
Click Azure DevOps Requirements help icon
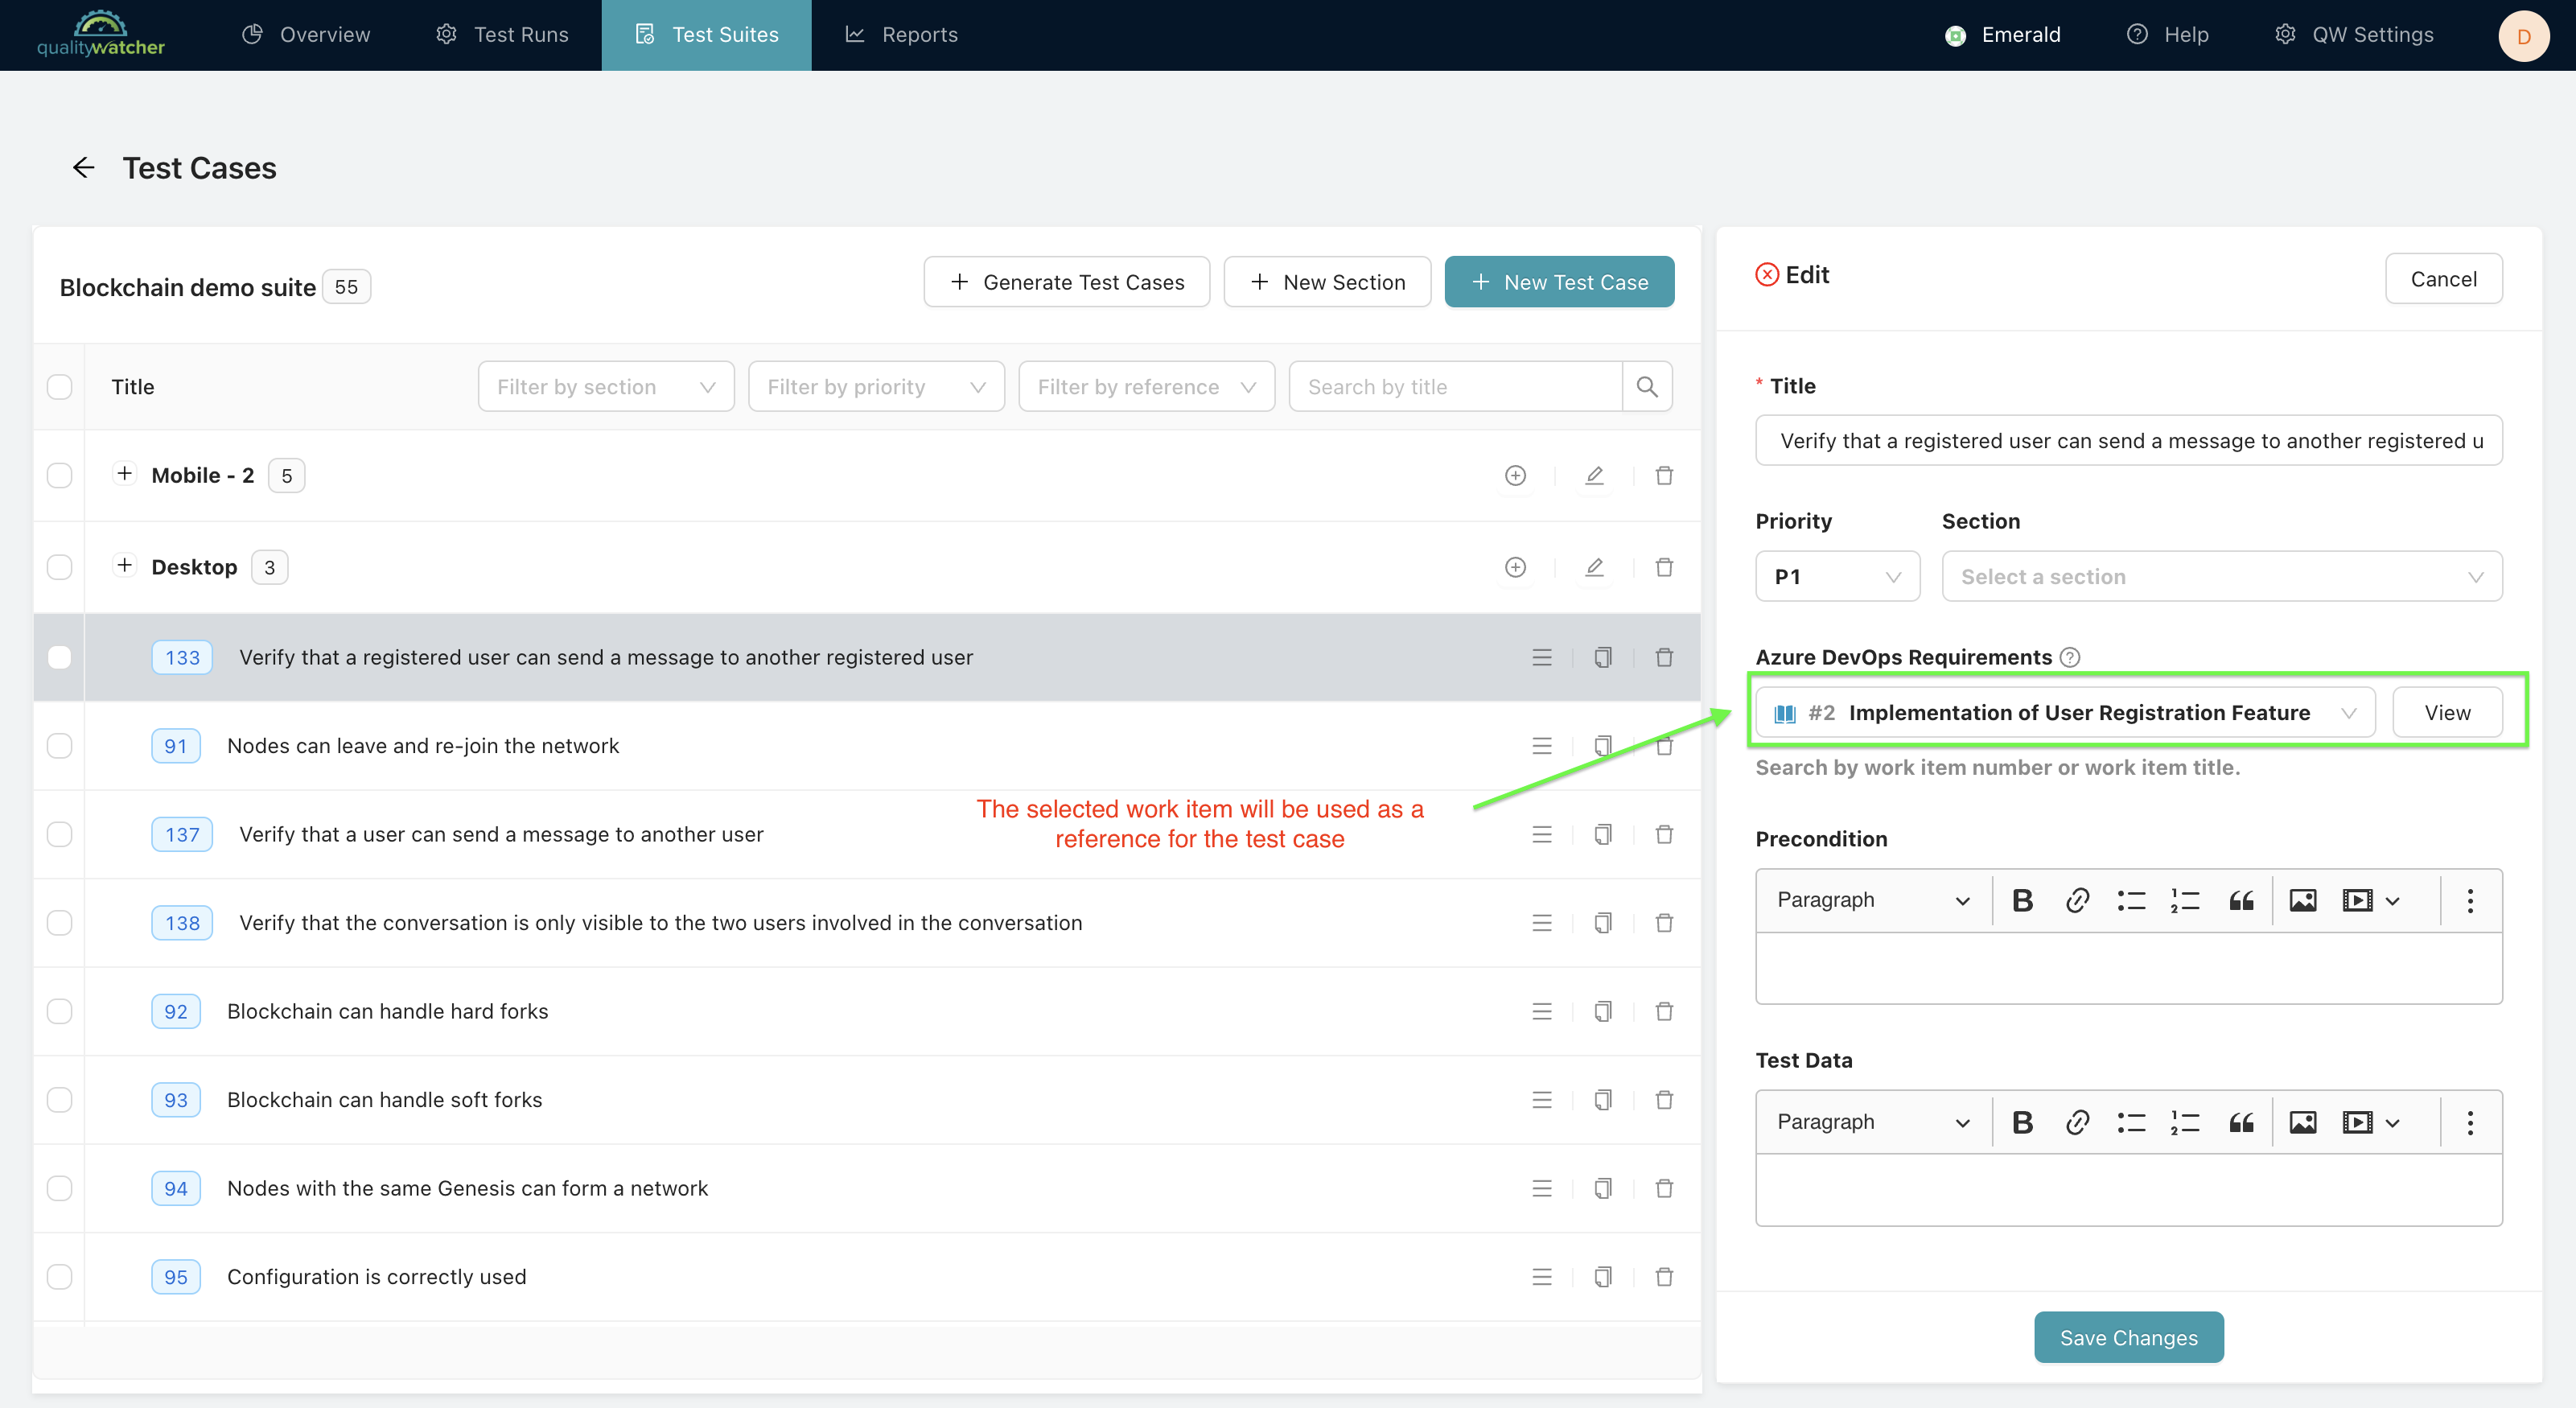(x=2071, y=657)
